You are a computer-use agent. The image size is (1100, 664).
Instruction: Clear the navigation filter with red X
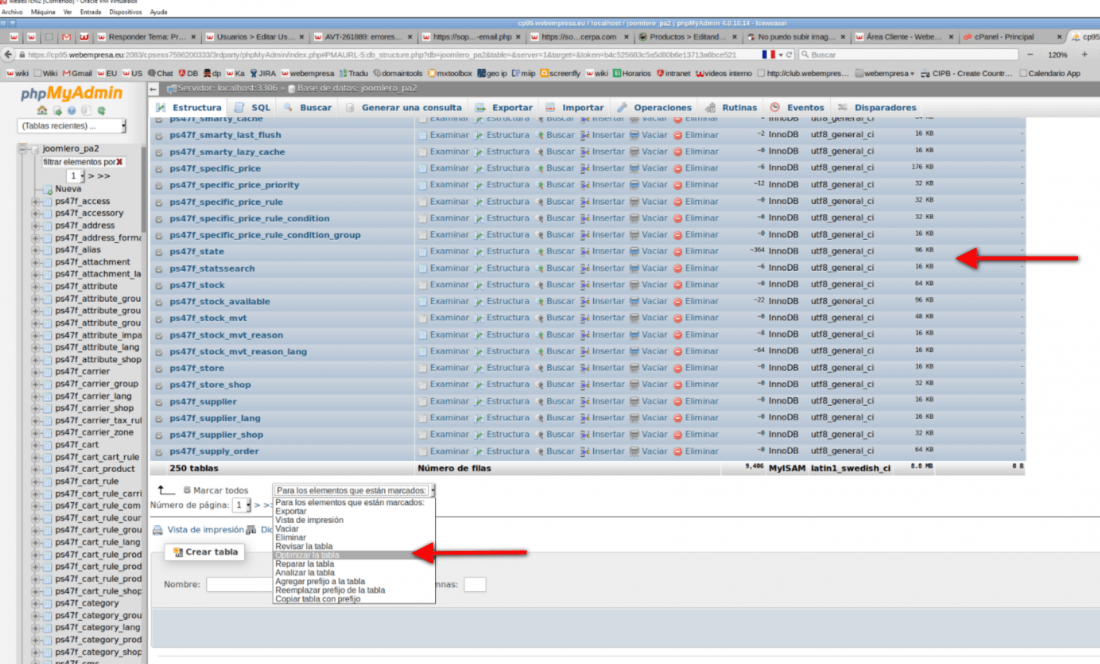(x=119, y=162)
